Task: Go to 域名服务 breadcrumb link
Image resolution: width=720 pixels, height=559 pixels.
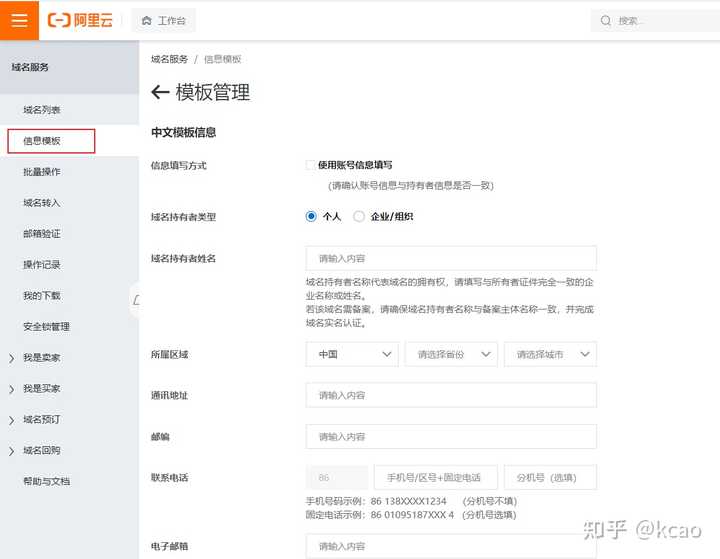Action: tap(169, 59)
